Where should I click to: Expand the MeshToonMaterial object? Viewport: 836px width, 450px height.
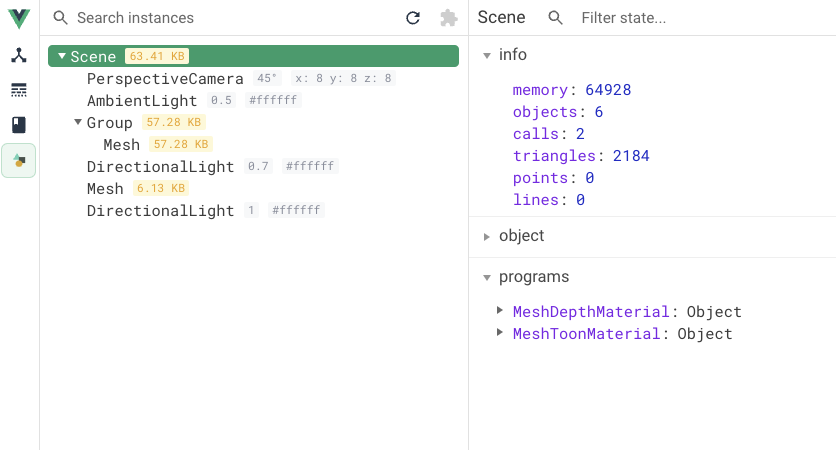point(500,333)
